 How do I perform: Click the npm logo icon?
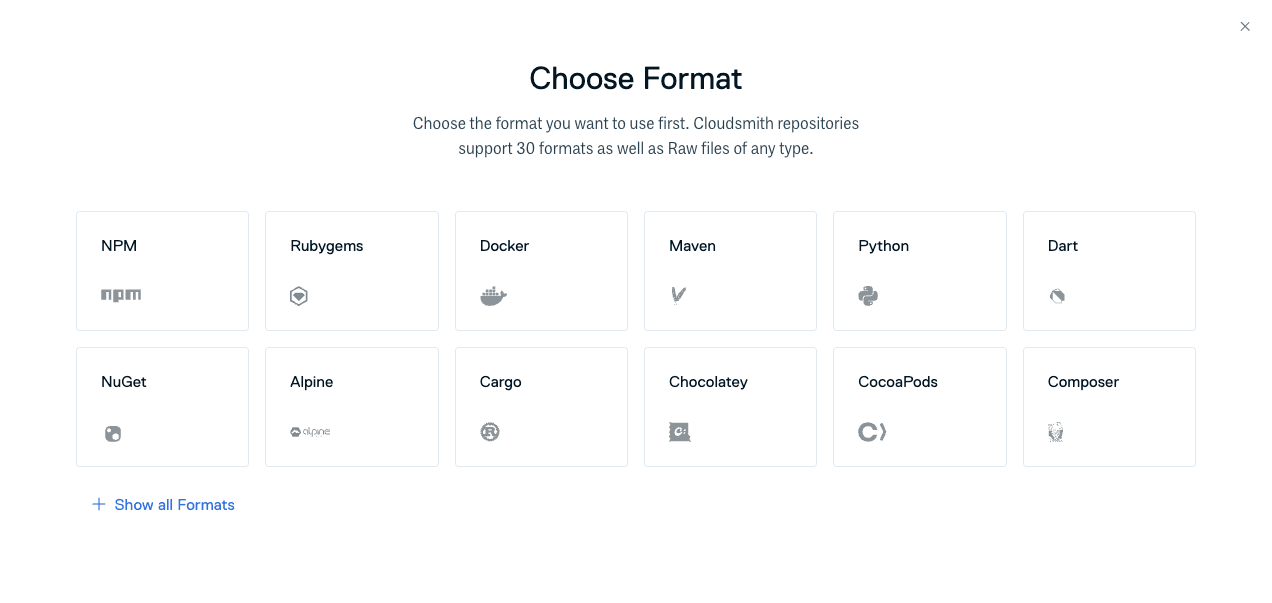pos(121,295)
